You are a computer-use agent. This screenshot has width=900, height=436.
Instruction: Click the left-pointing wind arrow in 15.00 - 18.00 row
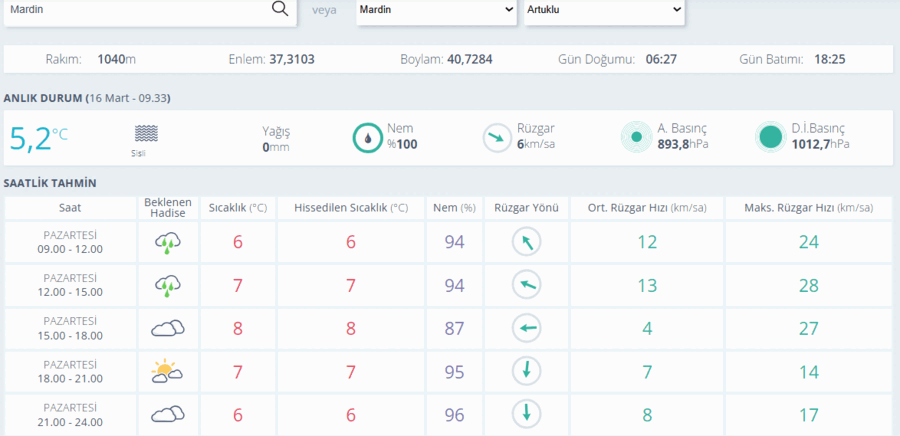pos(526,328)
